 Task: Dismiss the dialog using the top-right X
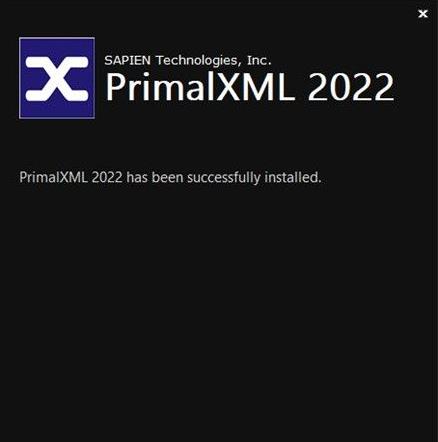pos(423,14)
